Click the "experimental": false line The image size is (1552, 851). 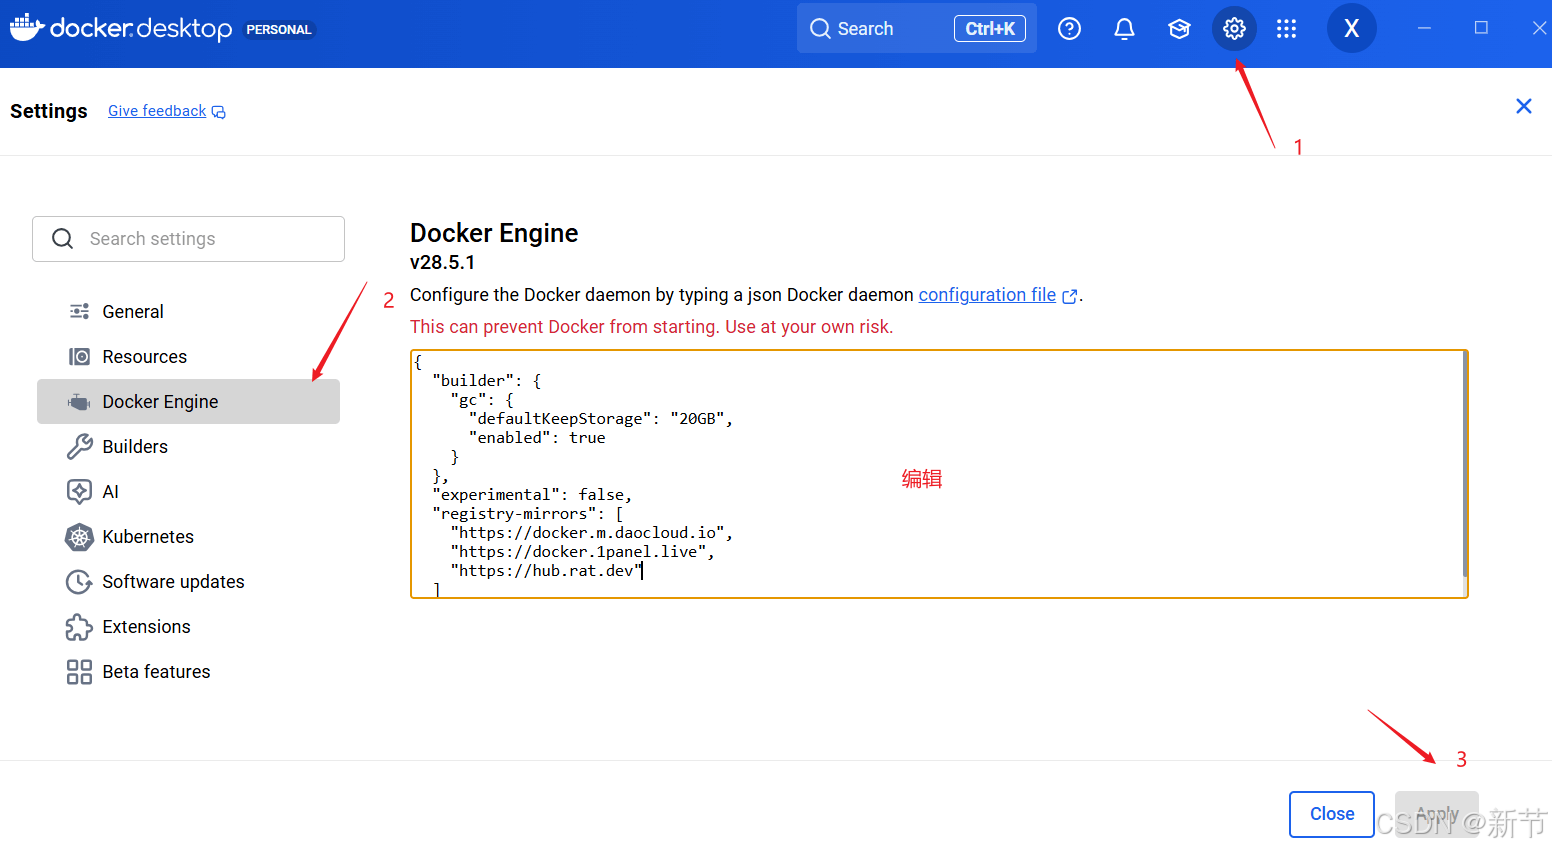[x=532, y=495]
